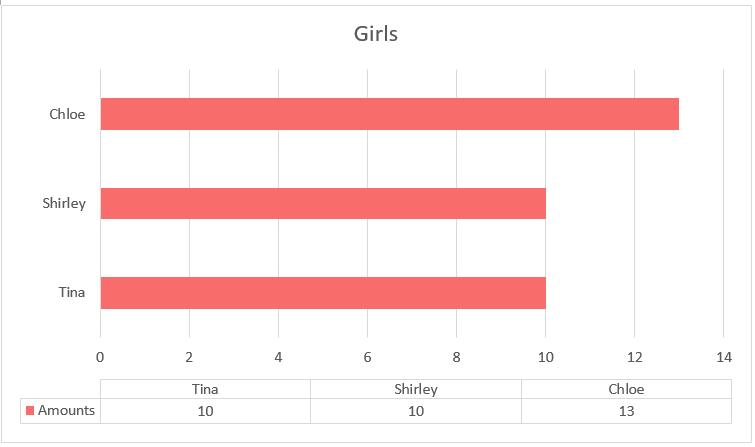Select Shirley's value 10 in data table

[415, 411]
